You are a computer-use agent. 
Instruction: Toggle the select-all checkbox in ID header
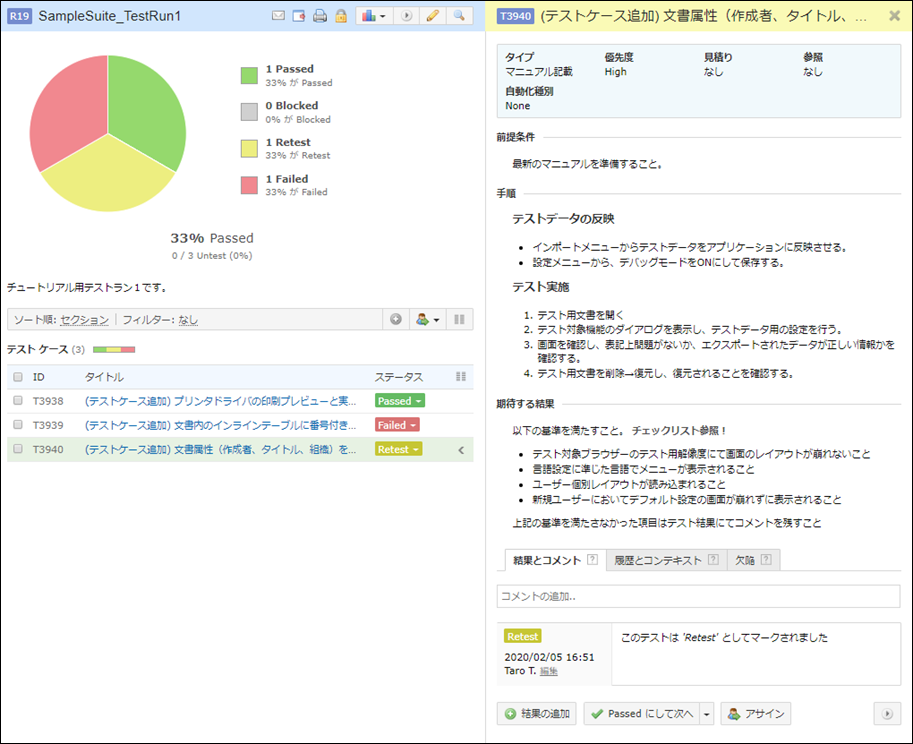point(17,377)
